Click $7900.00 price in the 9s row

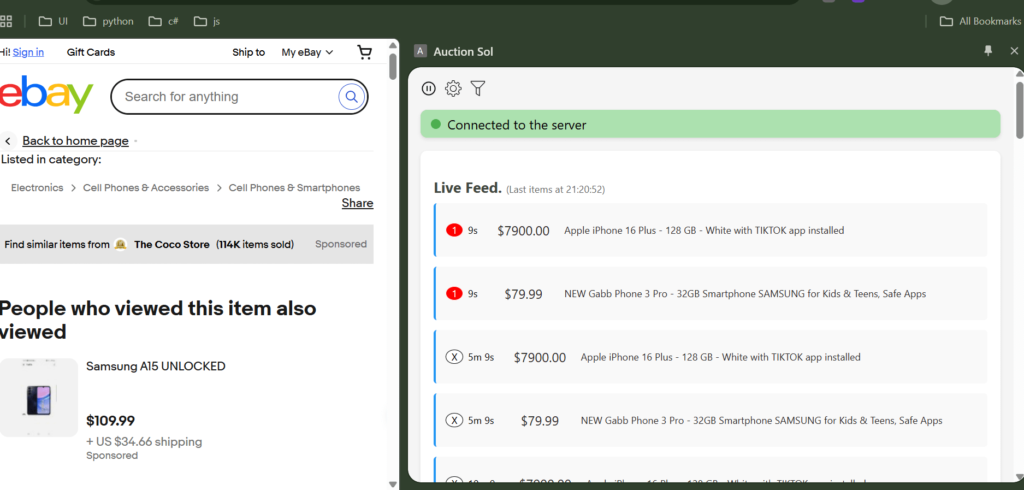pos(523,231)
